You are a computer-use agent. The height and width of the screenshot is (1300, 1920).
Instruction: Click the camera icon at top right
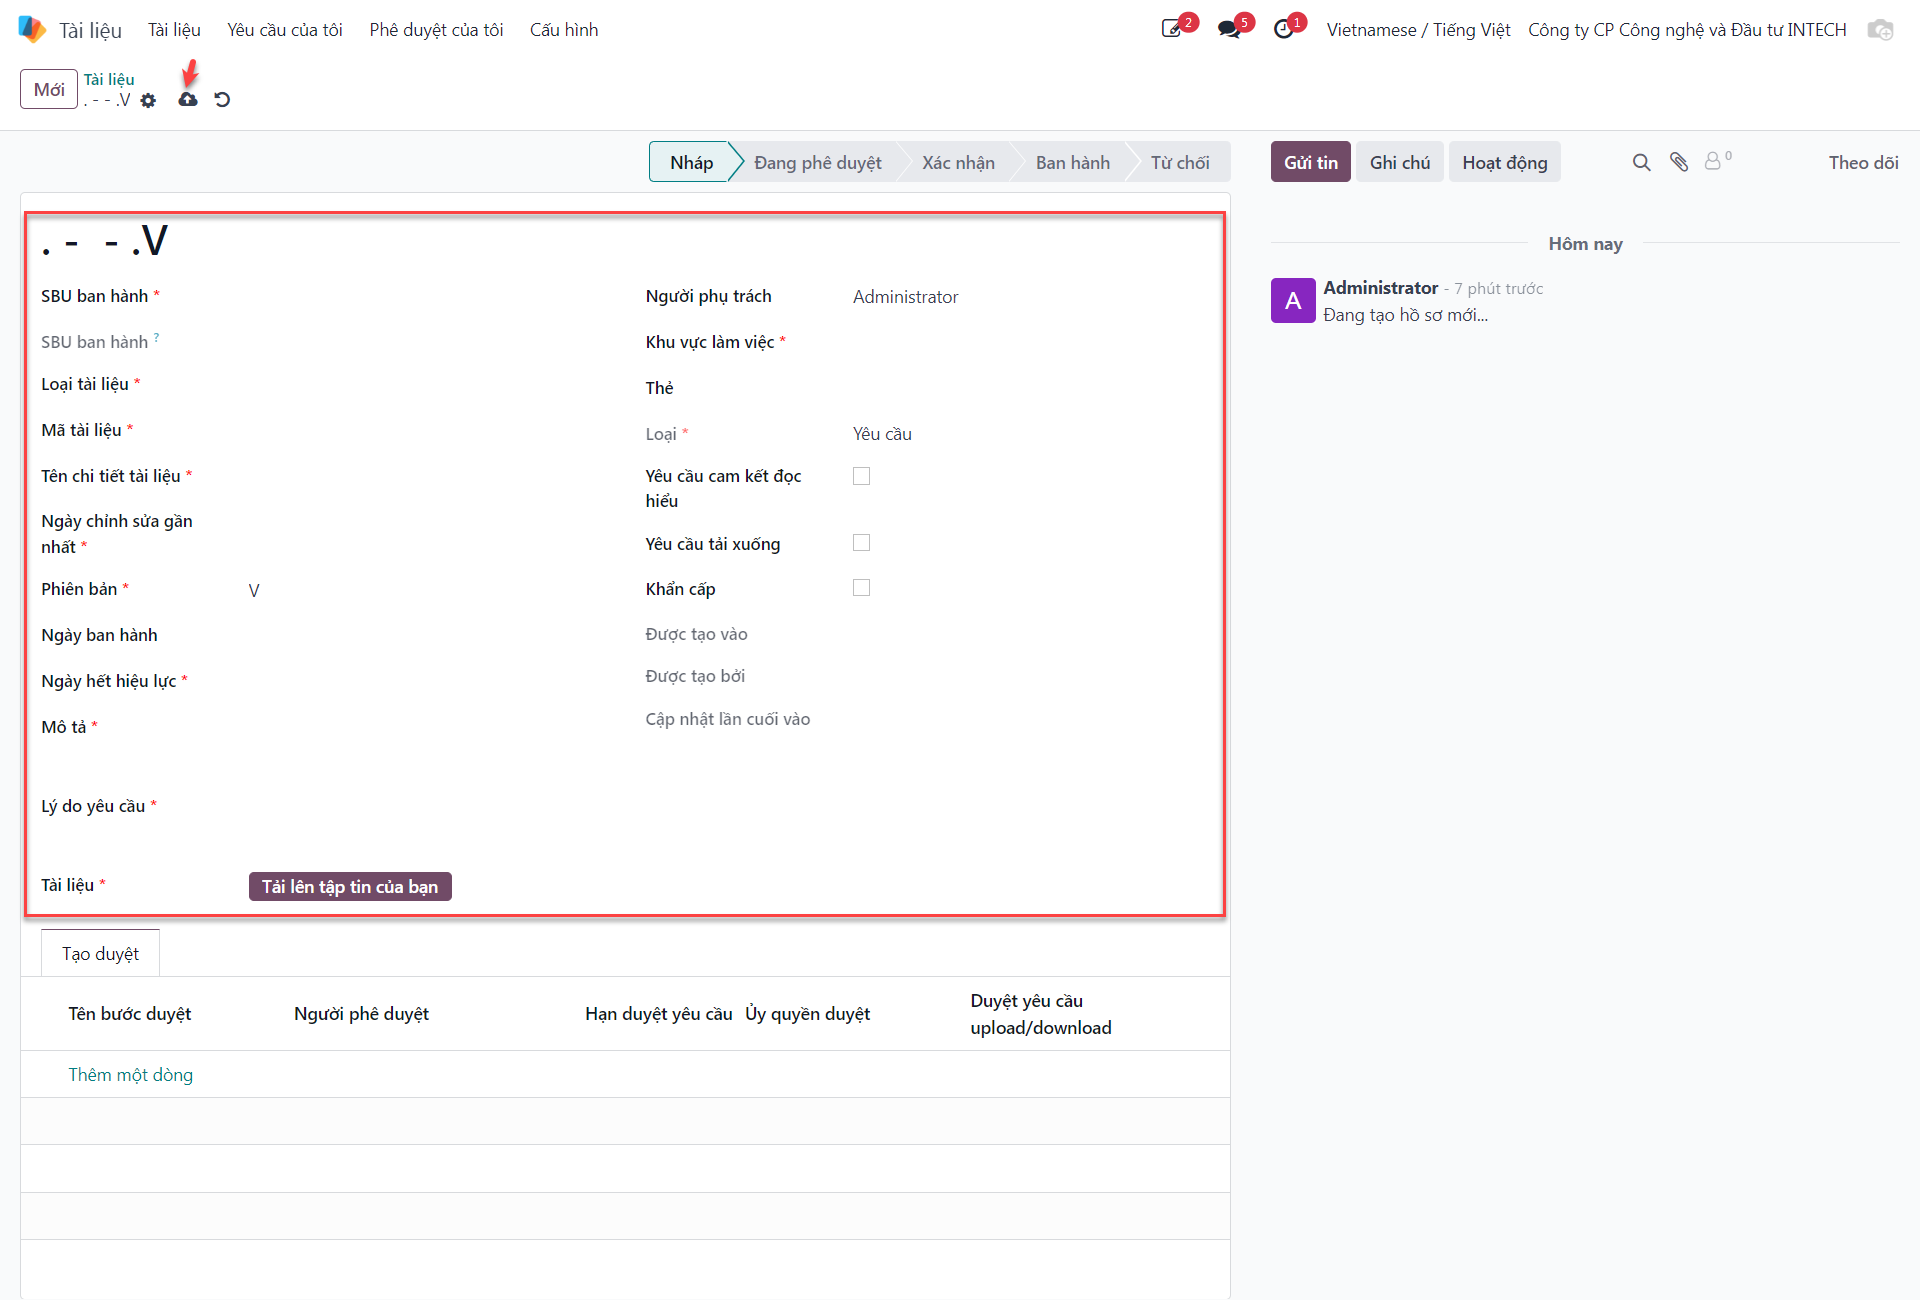pyautogui.click(x=1881, y=30)
